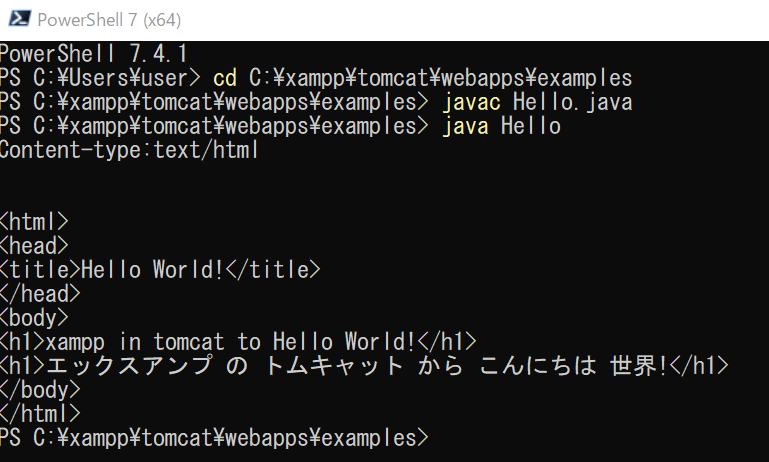This screenshot has width=769, height=462.
Task: Click the yellow "javac" command word
Action: coord(471,102)
